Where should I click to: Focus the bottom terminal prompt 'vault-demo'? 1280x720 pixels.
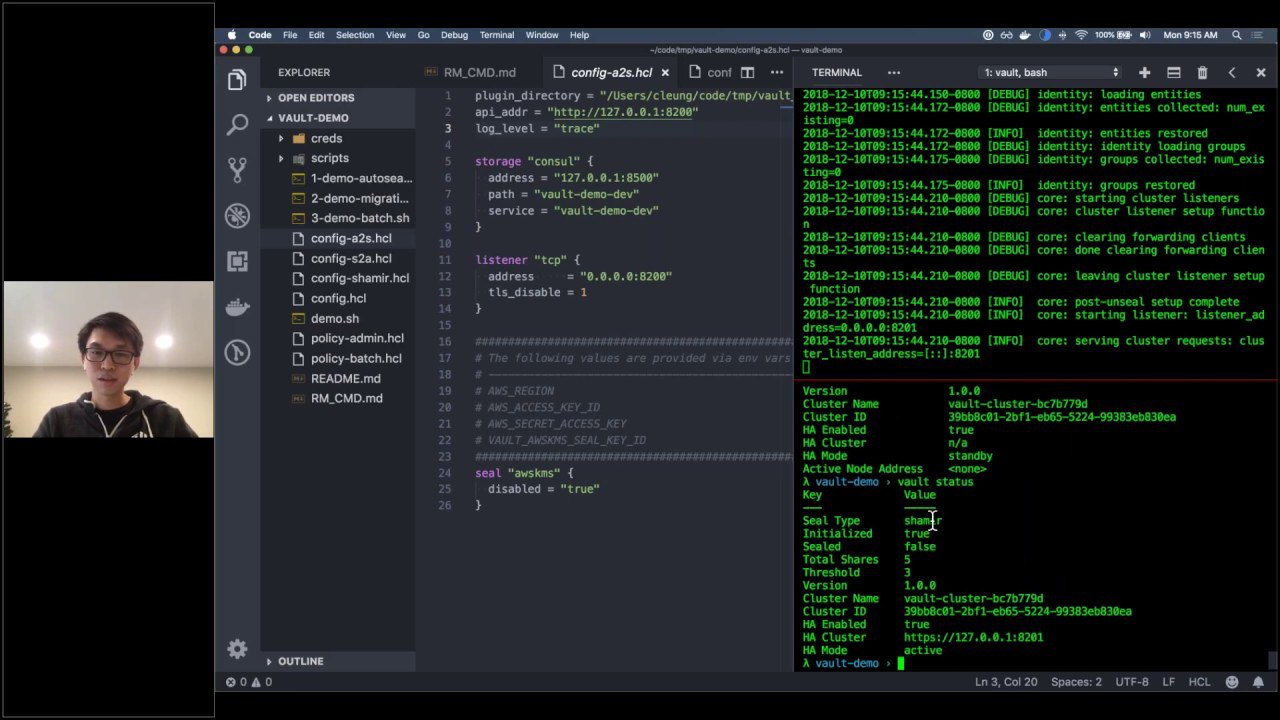coord(846,663)
